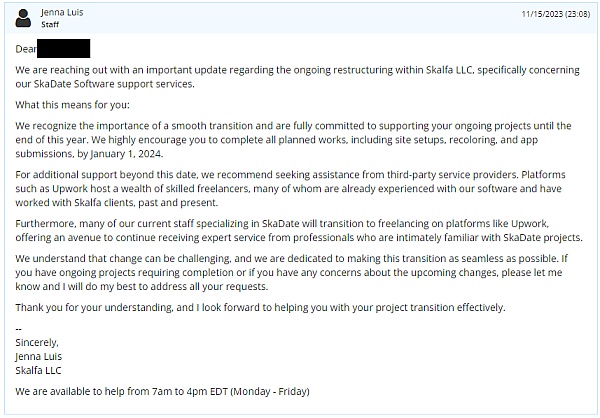This screenshot has height=418, width=600.
Task: Click the redacted recipient name box
Action: tap(64, 48)
